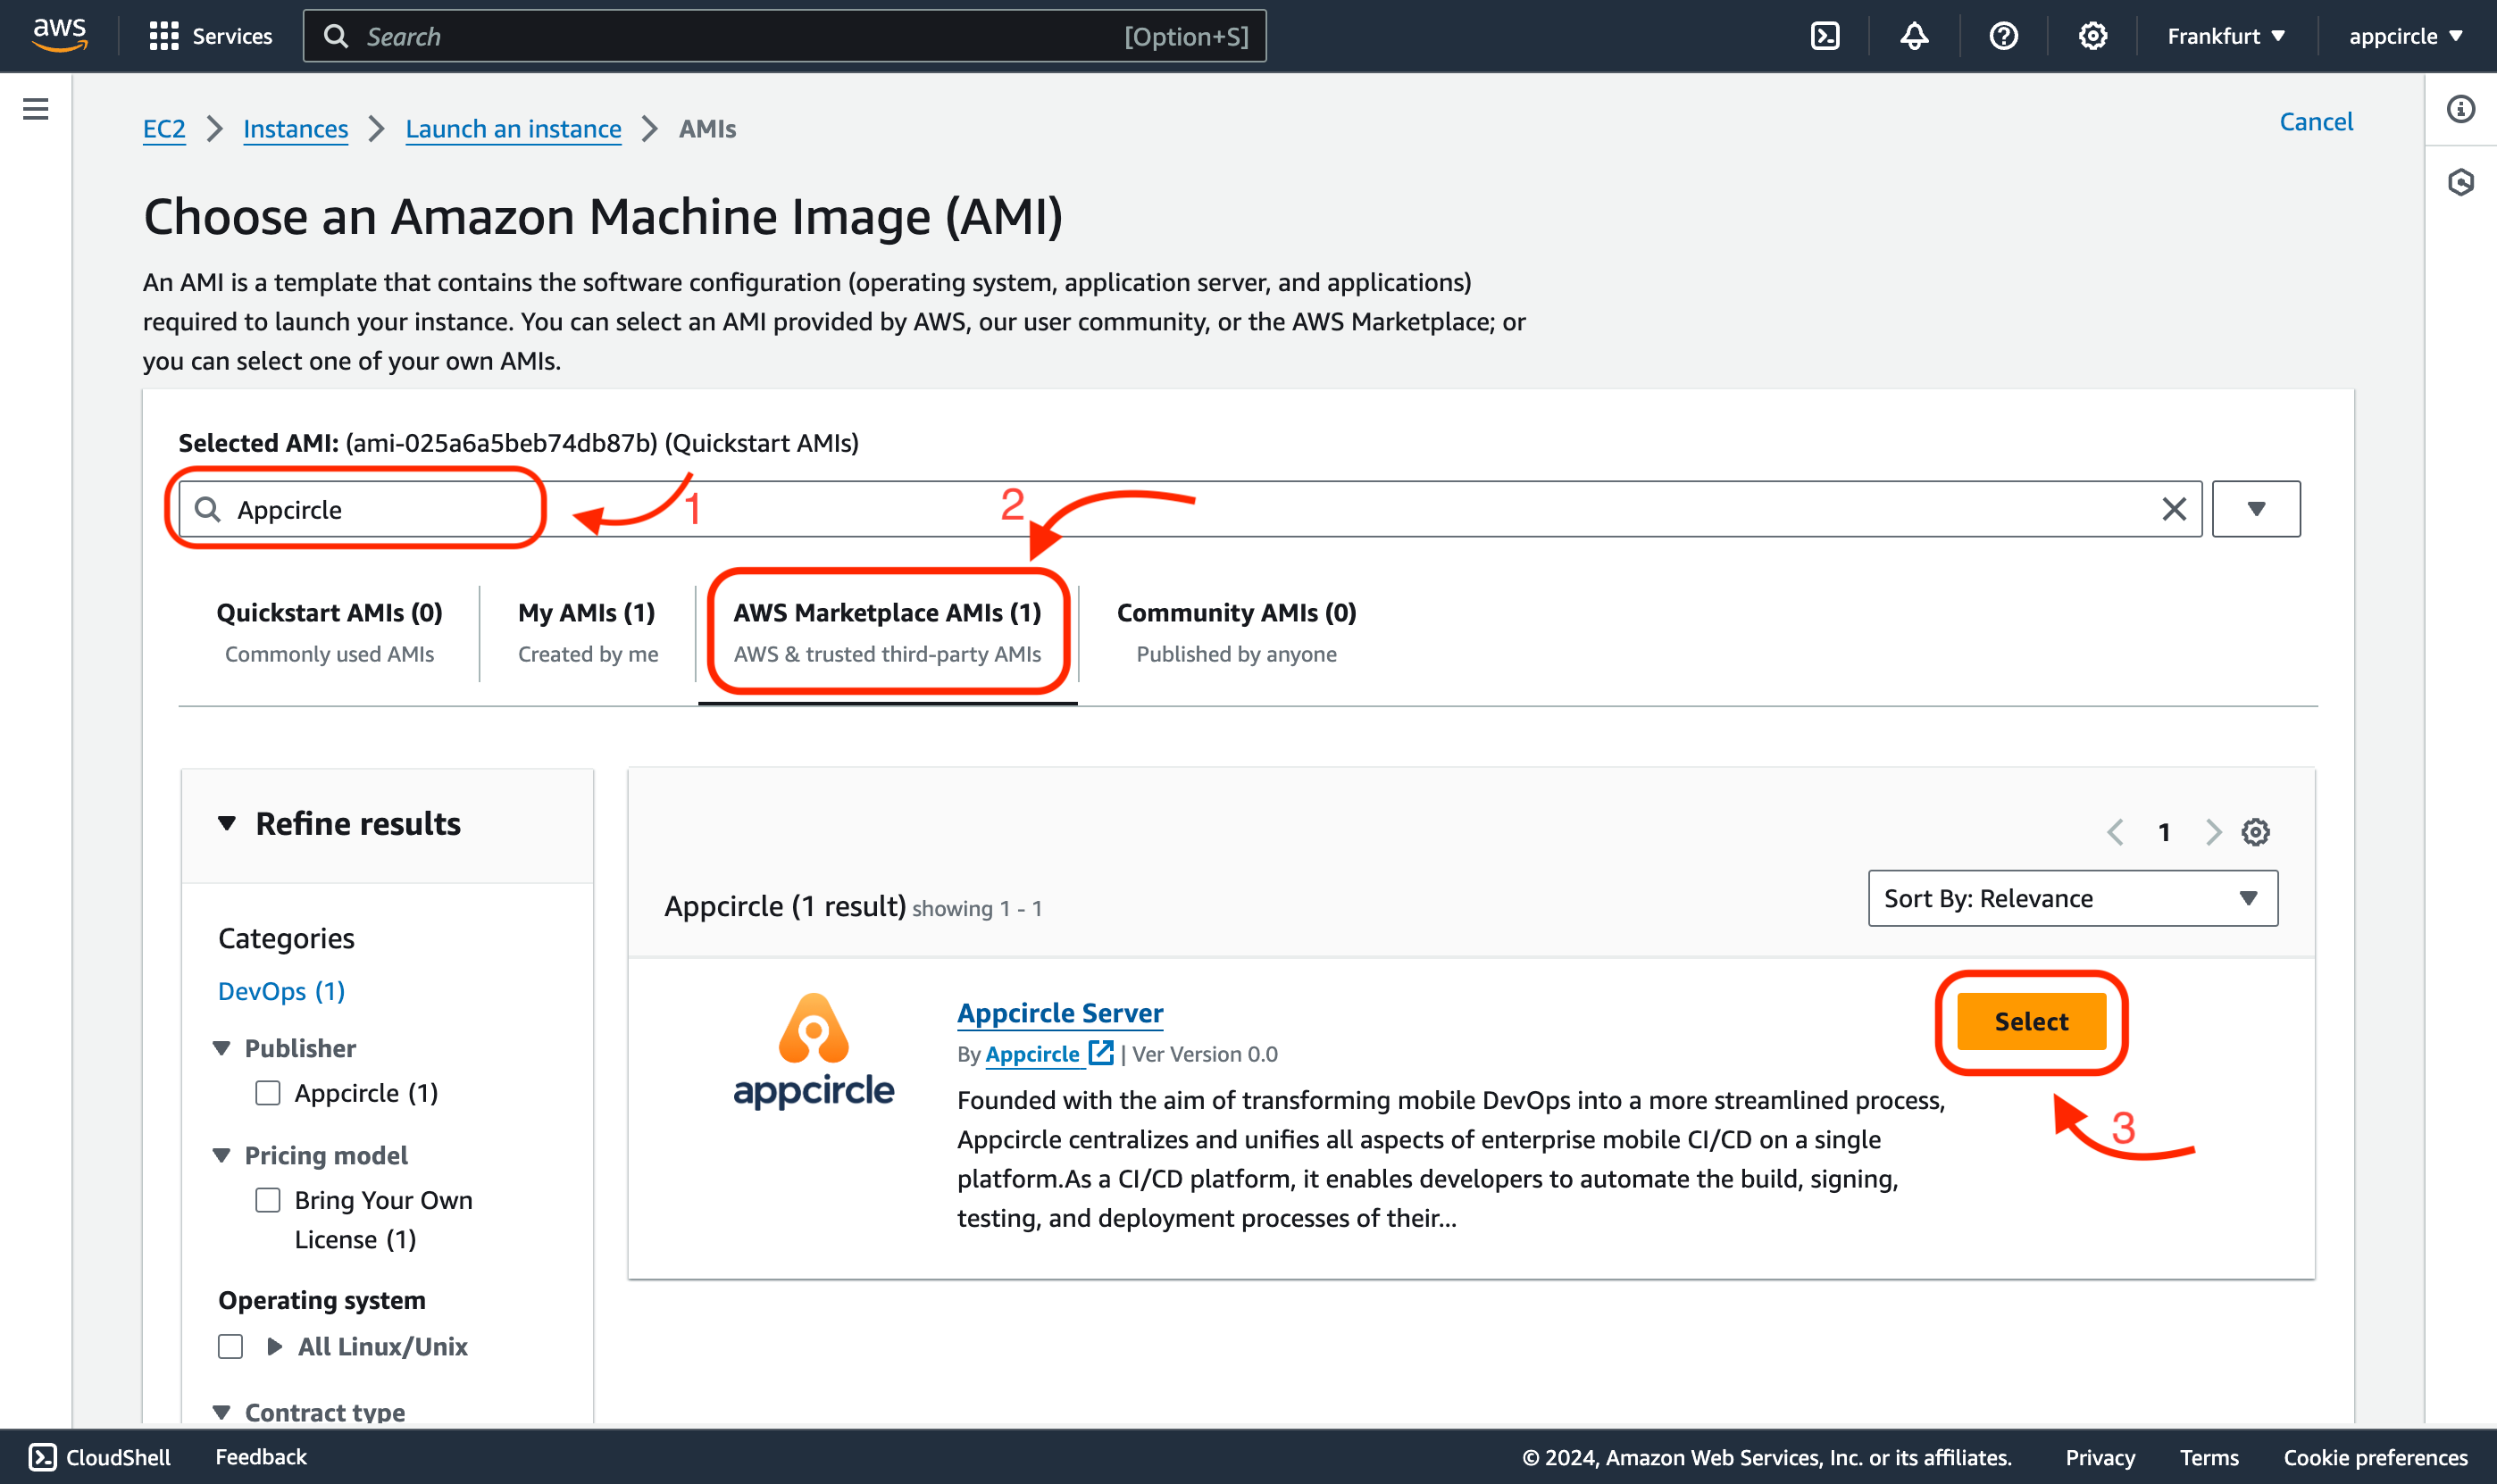Check the All Linux/Unix checkbox
This screenshot has height=1484, width=2497.
[231, 1347]
